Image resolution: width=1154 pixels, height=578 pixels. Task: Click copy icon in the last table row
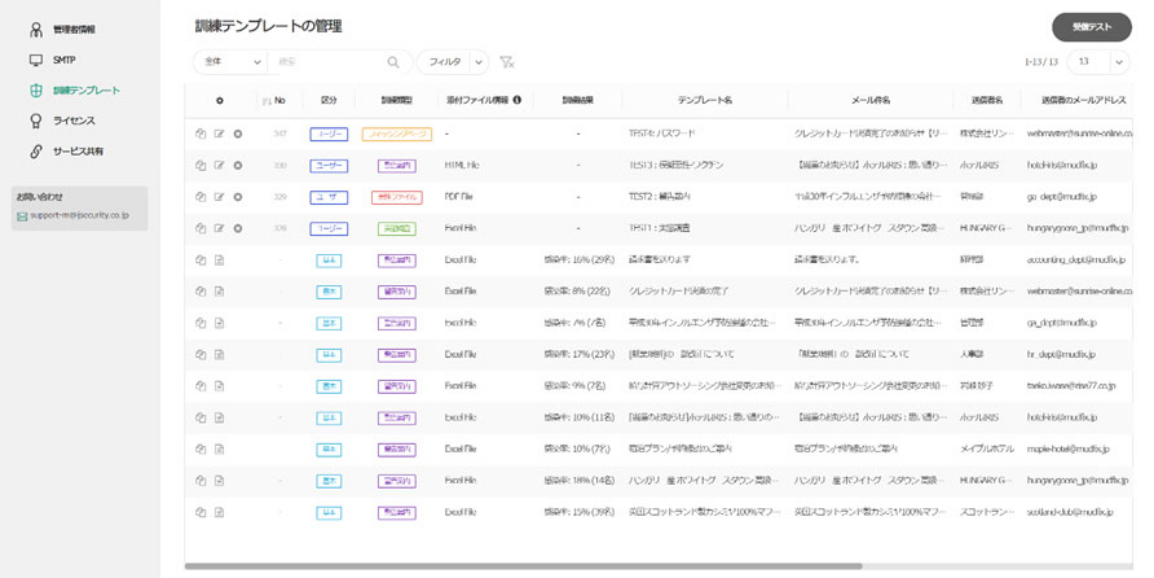click(x=200, y=511)
